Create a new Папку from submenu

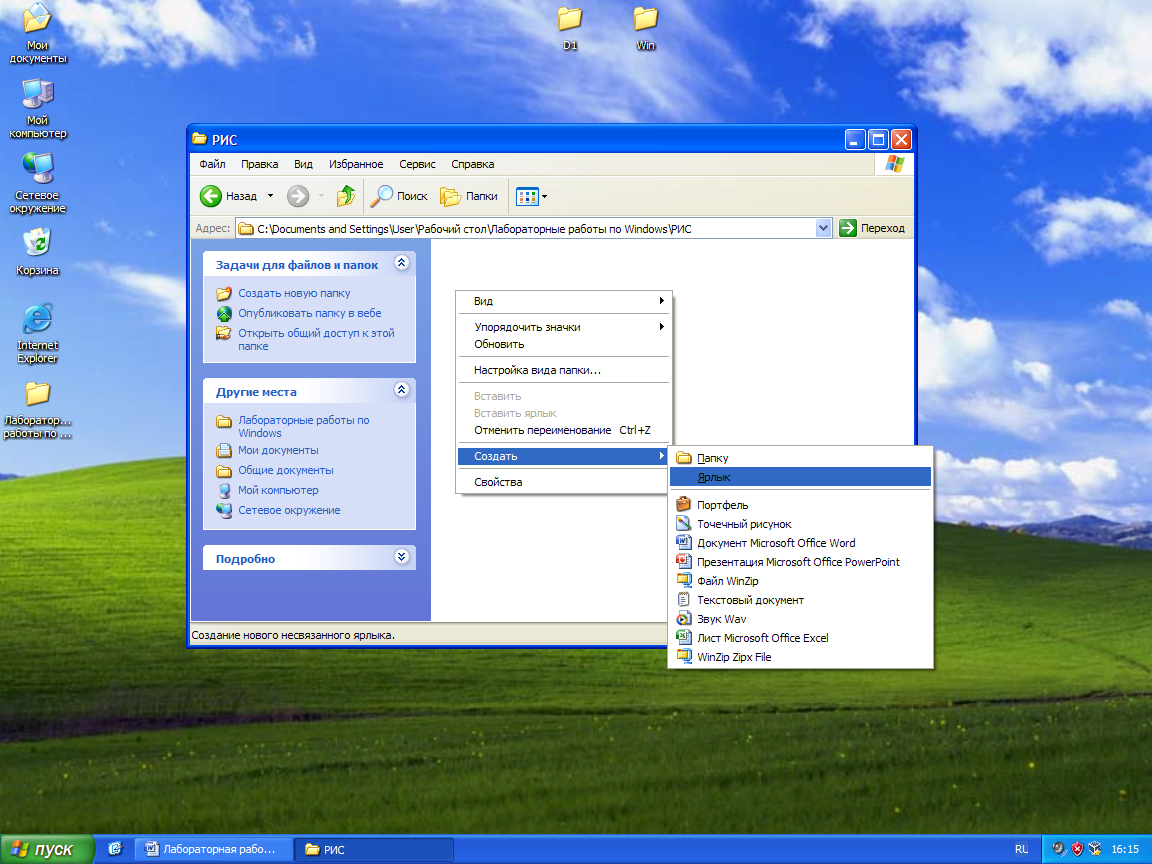point(800,458)
